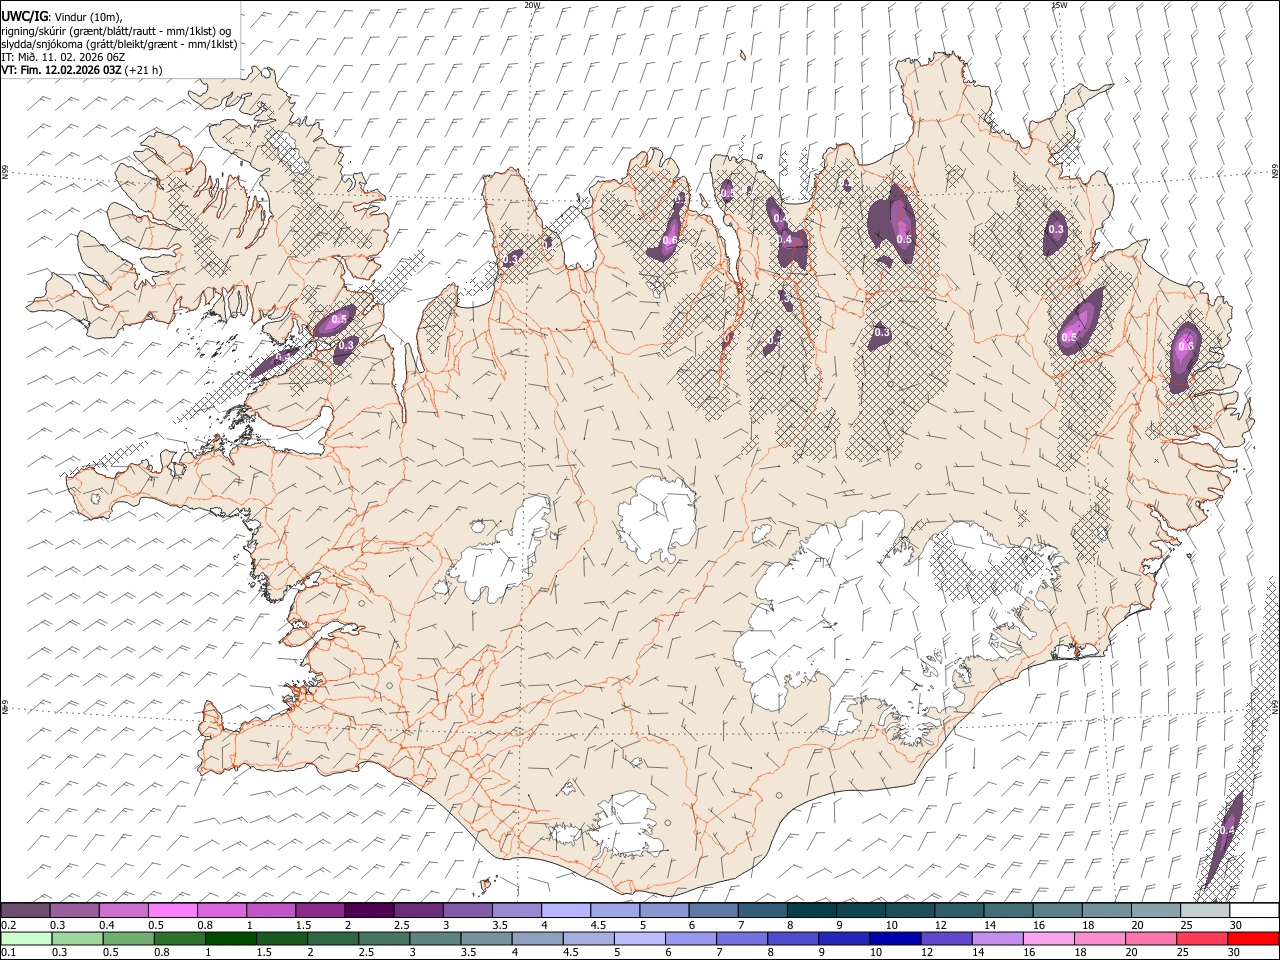Click the "0.1" label starting the rain legend
Image resolution: width=1280 pixels, height=960 pixels.
click(x=8, y=952)
